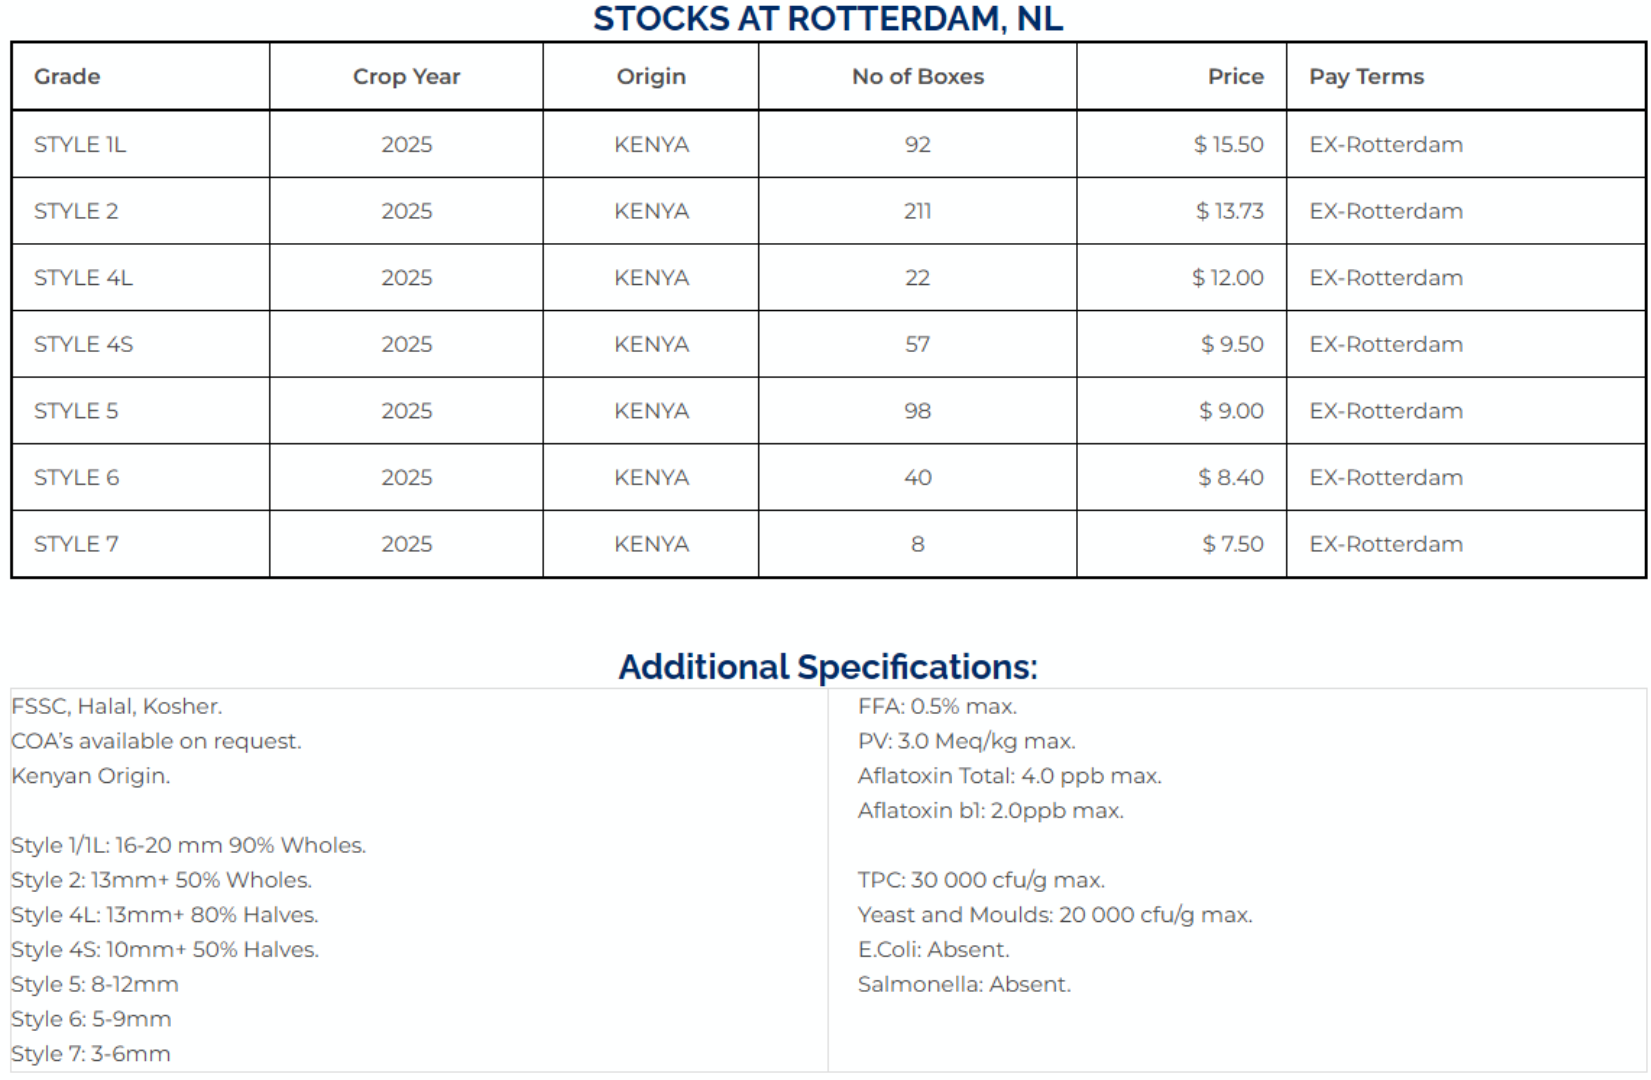This screenshot has width=1651, height=1080.
Task: Select the FSSC, Halal, Kosher text
Action: point(117,706)
